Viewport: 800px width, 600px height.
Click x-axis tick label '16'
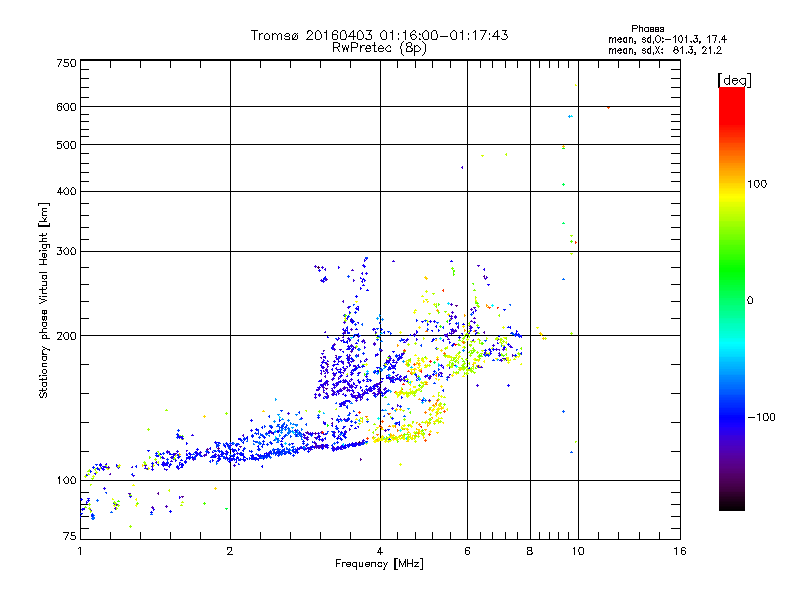[680, 551]
